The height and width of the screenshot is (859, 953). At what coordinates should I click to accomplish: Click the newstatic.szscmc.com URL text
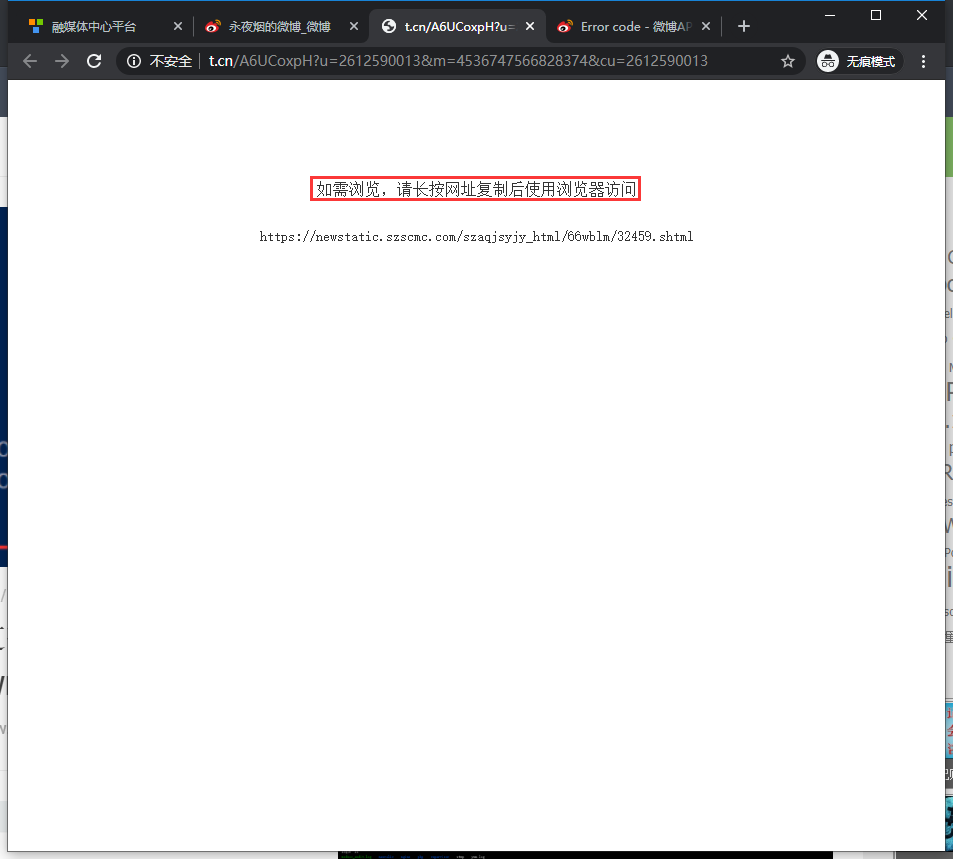click(476, 237)
